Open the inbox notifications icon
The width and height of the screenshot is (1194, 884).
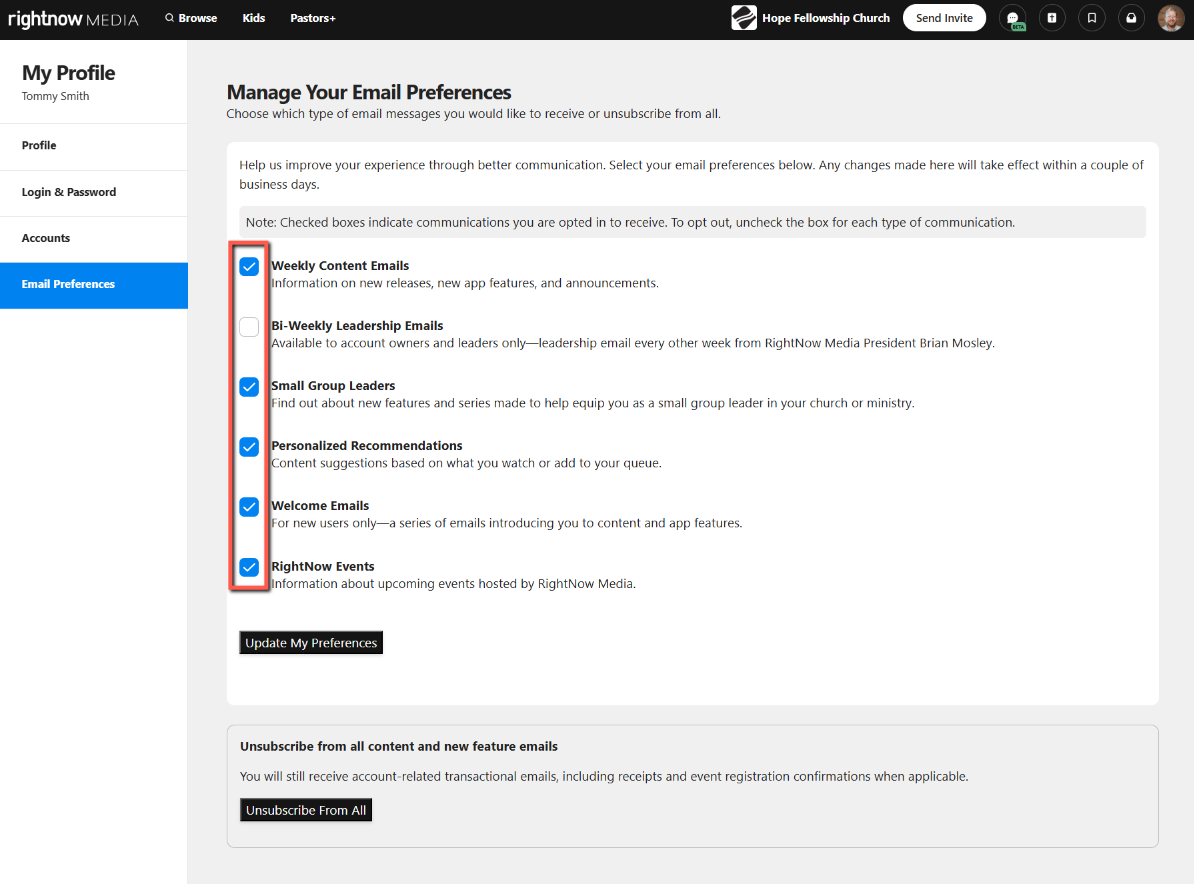click(1131, 18)
